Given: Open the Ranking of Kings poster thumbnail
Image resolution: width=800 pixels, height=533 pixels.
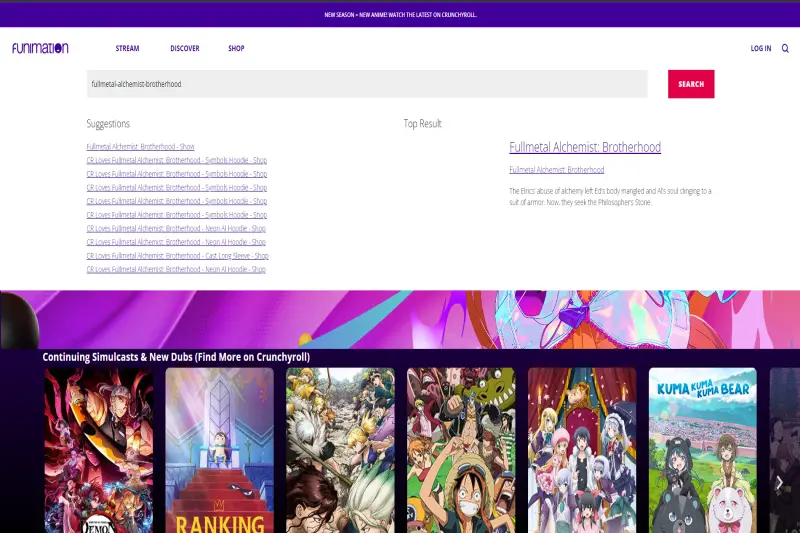Looking at the screenshot, I should (x=219, y=450).
